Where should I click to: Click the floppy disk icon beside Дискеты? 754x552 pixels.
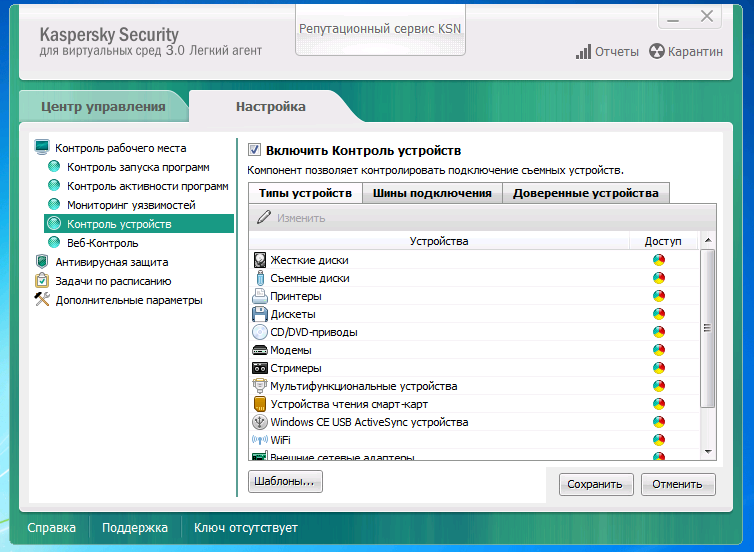click(x=260, y=314)
